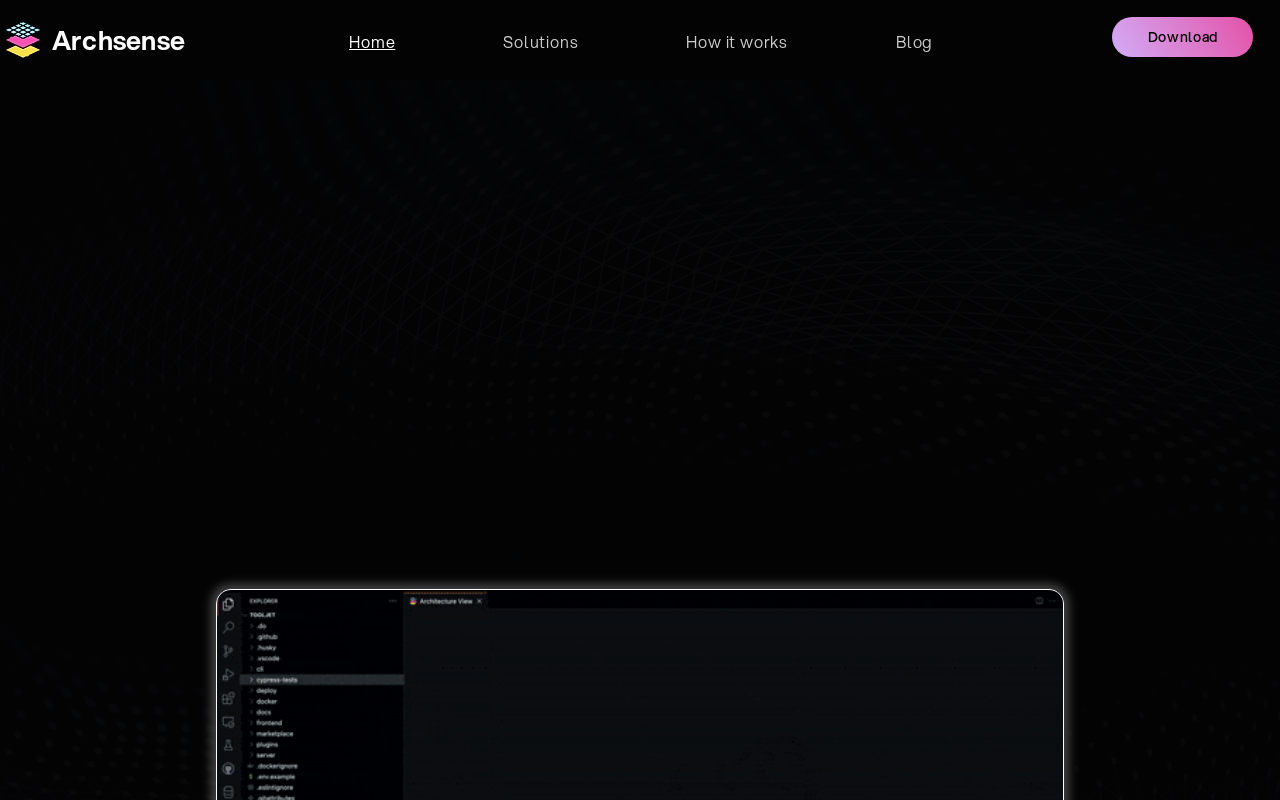This screenshot has width=1280, height=800.
Task: Expand the .husky folder chevron
Action: click(x=251, y=648)
